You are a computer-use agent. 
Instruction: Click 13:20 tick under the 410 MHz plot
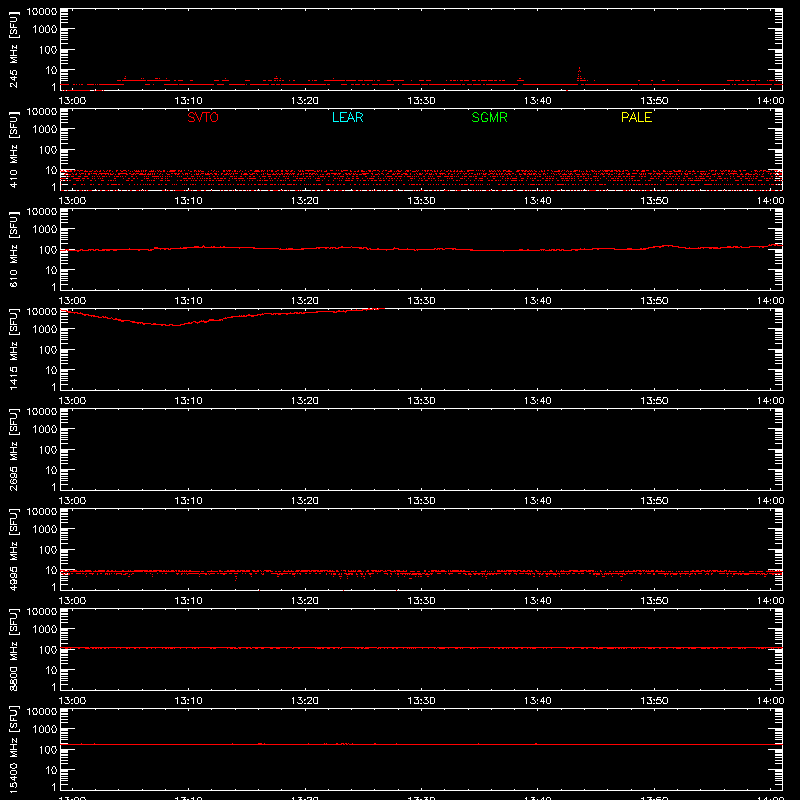[305, 201]
